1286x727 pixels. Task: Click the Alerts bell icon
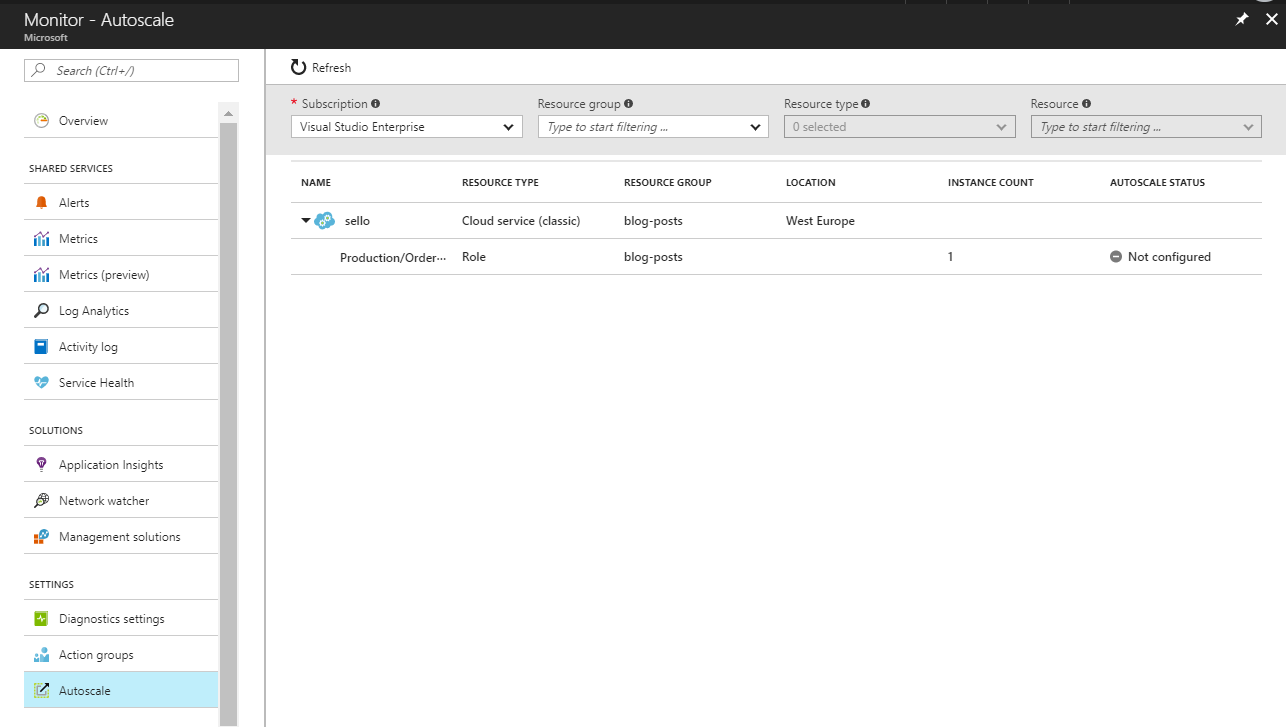[41, 203]
